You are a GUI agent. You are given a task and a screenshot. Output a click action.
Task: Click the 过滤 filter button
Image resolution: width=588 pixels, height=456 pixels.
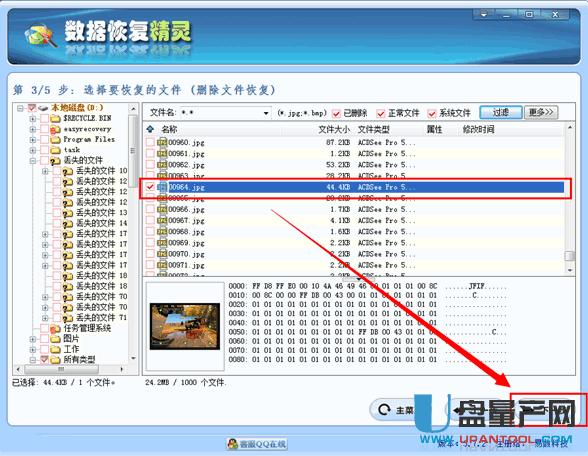click(501, 112)
